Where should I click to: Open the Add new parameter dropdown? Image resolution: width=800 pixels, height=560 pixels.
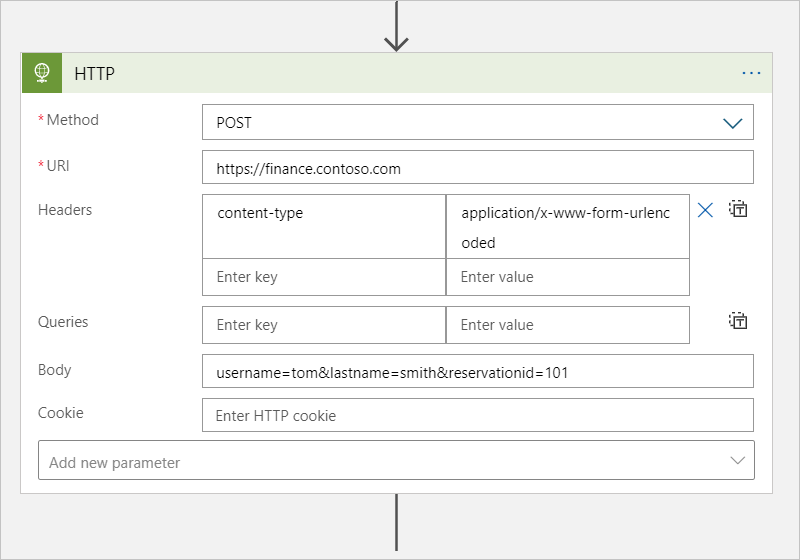396,461
